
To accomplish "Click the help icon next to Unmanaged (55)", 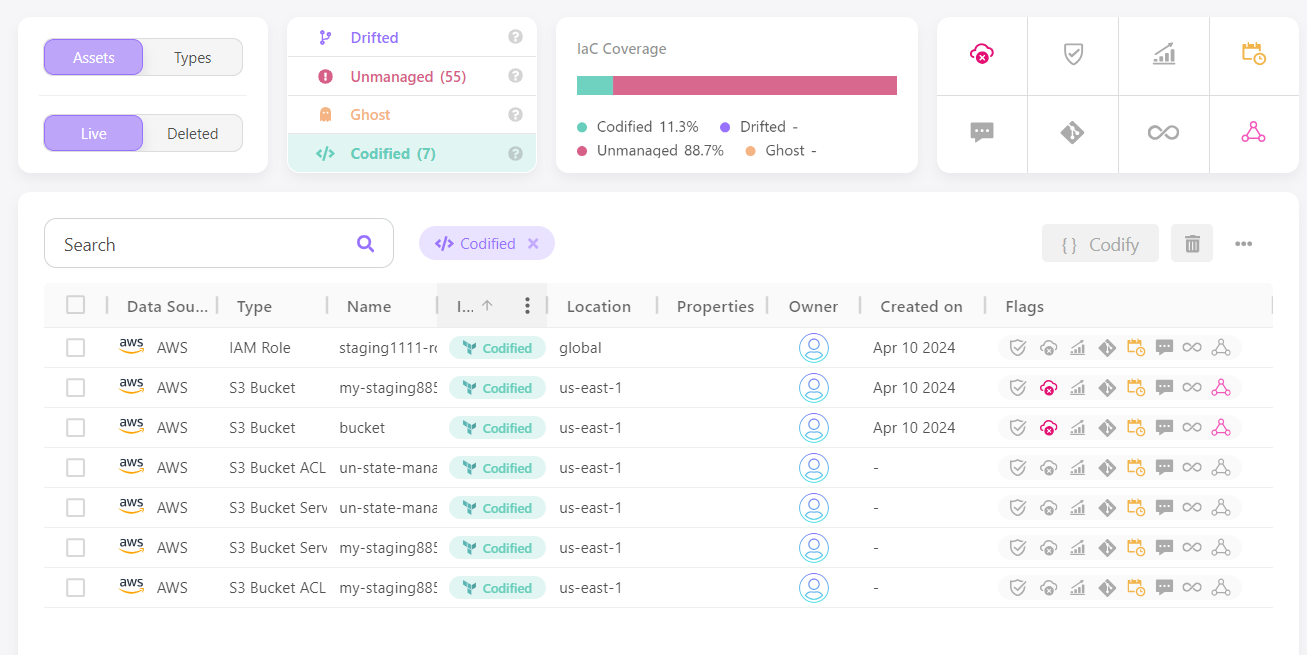I will pos(515,76).
